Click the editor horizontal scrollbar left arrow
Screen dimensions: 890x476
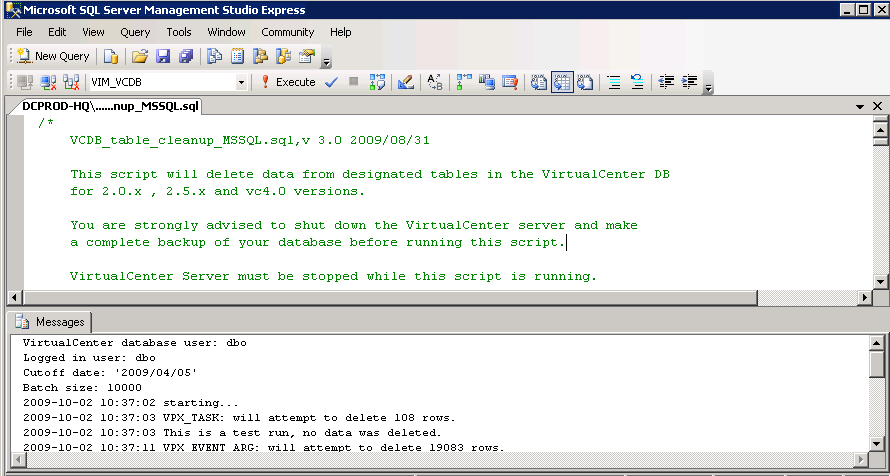pos(15,297)
